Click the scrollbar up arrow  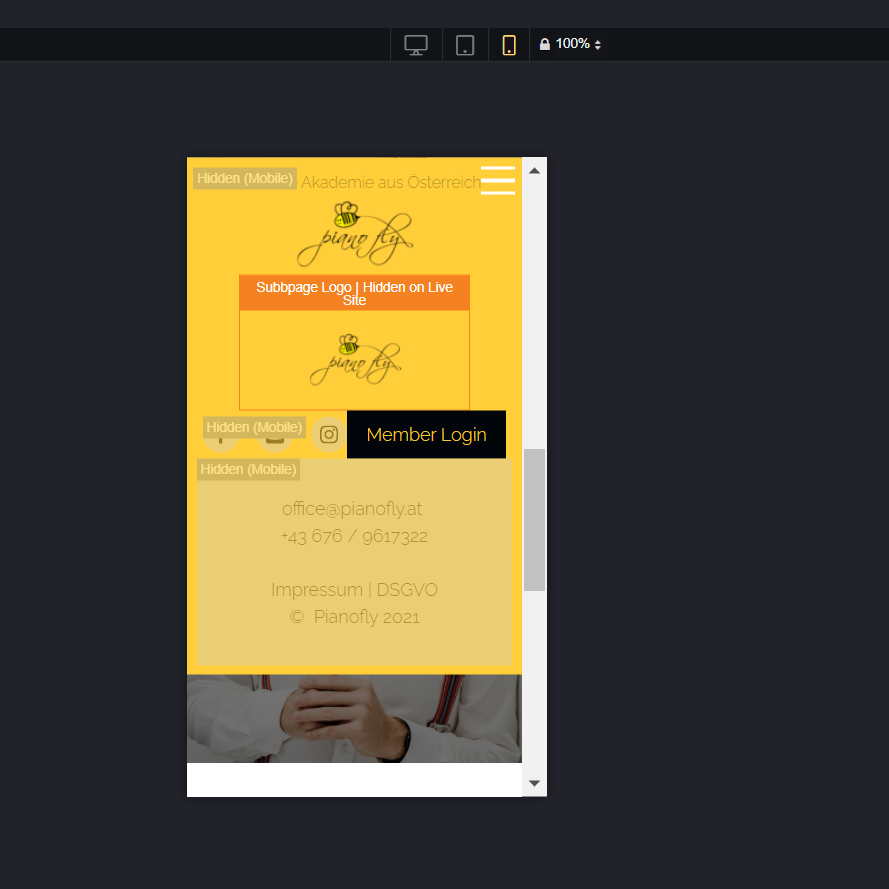click(x=534, y=171)
